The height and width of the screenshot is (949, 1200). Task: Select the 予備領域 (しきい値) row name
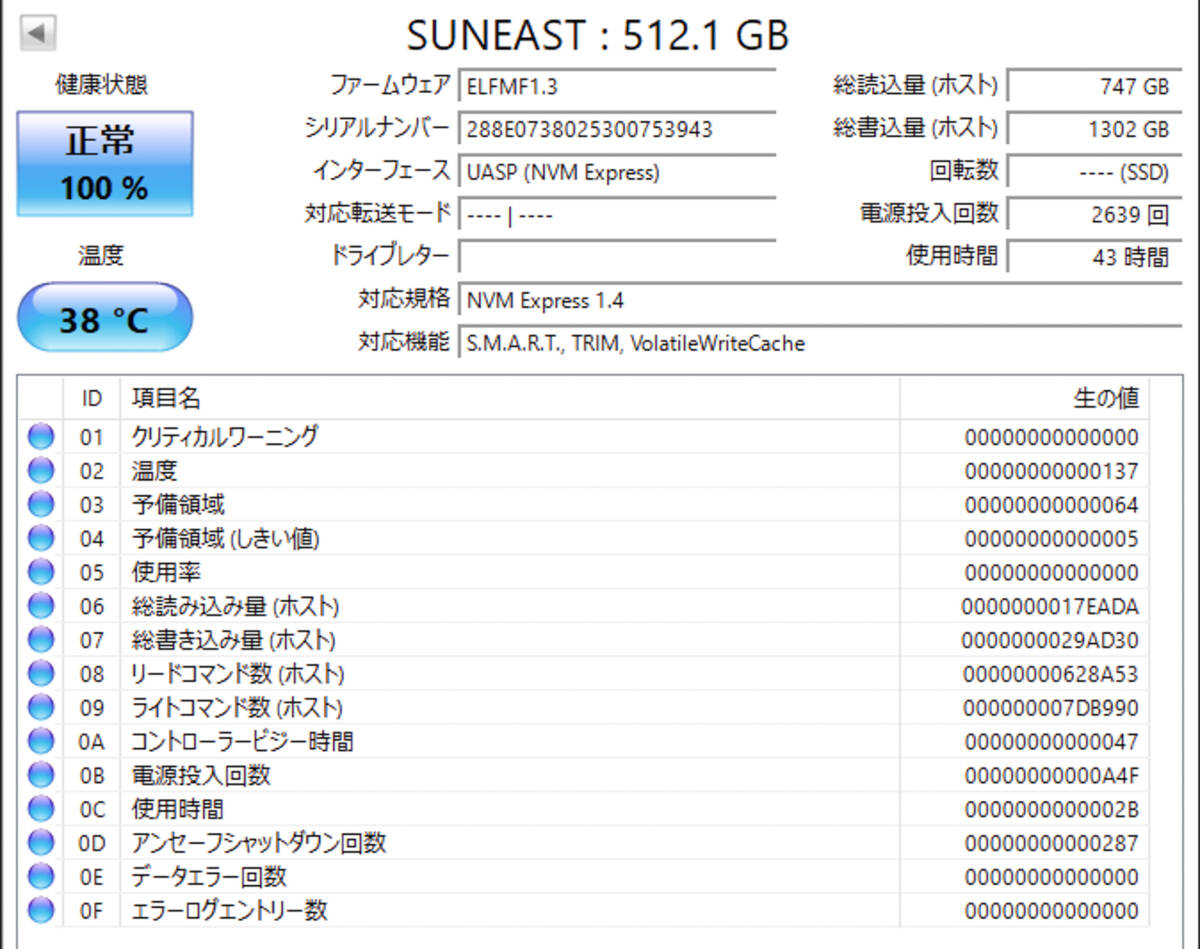tap(225, 539)
